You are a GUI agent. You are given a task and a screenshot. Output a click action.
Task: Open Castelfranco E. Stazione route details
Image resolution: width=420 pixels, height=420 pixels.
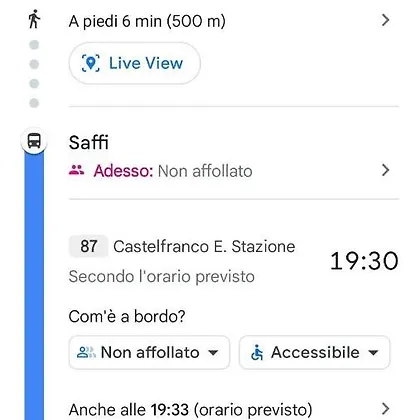click(x=204, y=247)
